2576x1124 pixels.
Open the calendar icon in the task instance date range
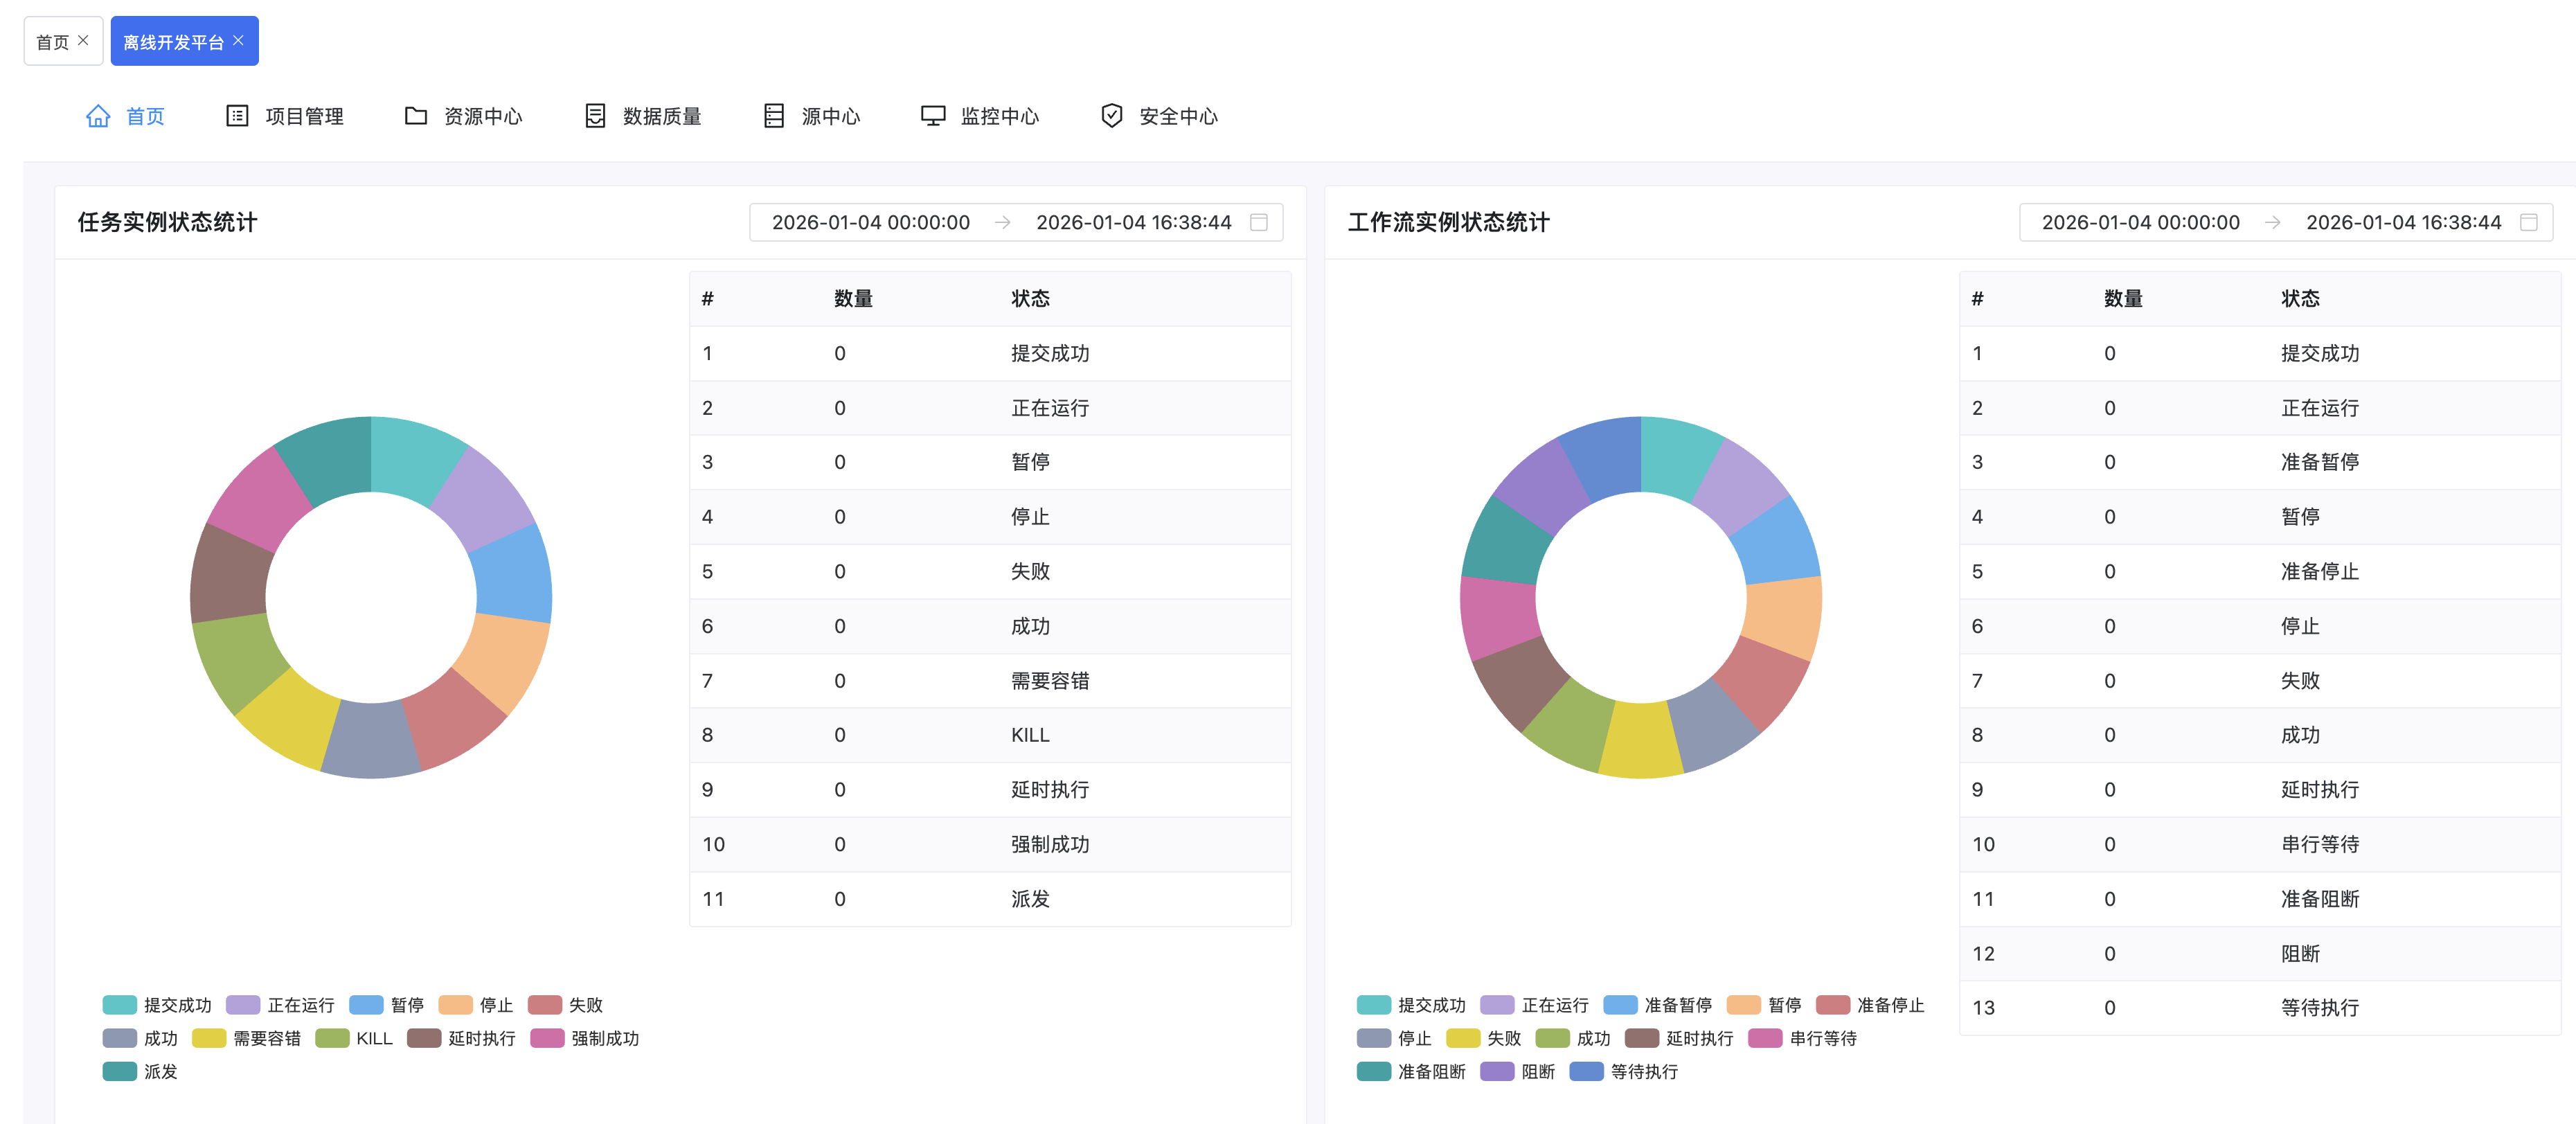[x=1259, y=222]
